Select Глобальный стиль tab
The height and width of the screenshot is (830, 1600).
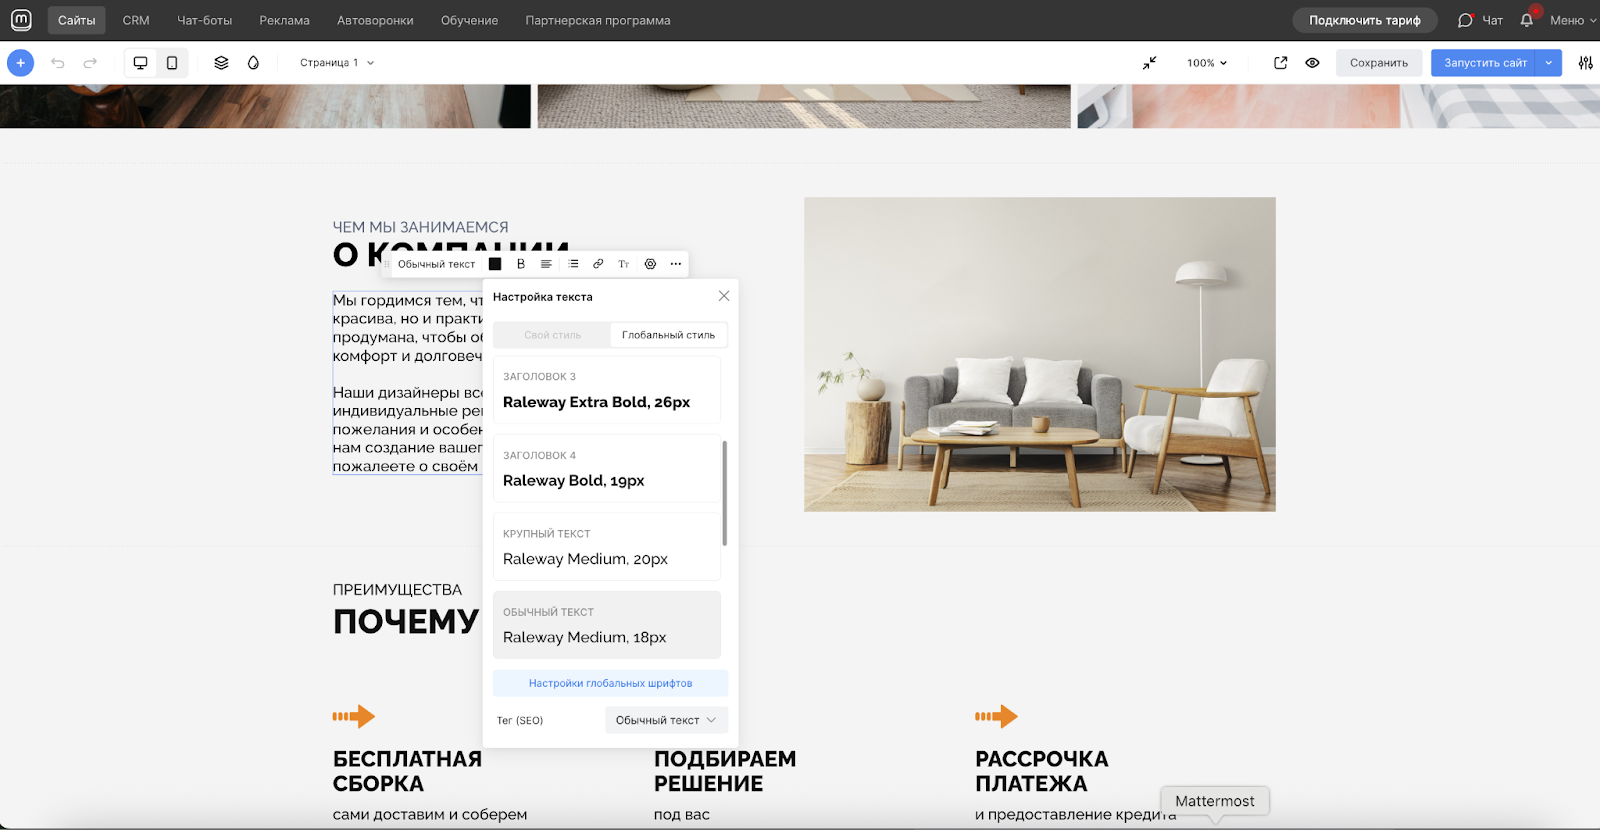click(x=668, y=335)
